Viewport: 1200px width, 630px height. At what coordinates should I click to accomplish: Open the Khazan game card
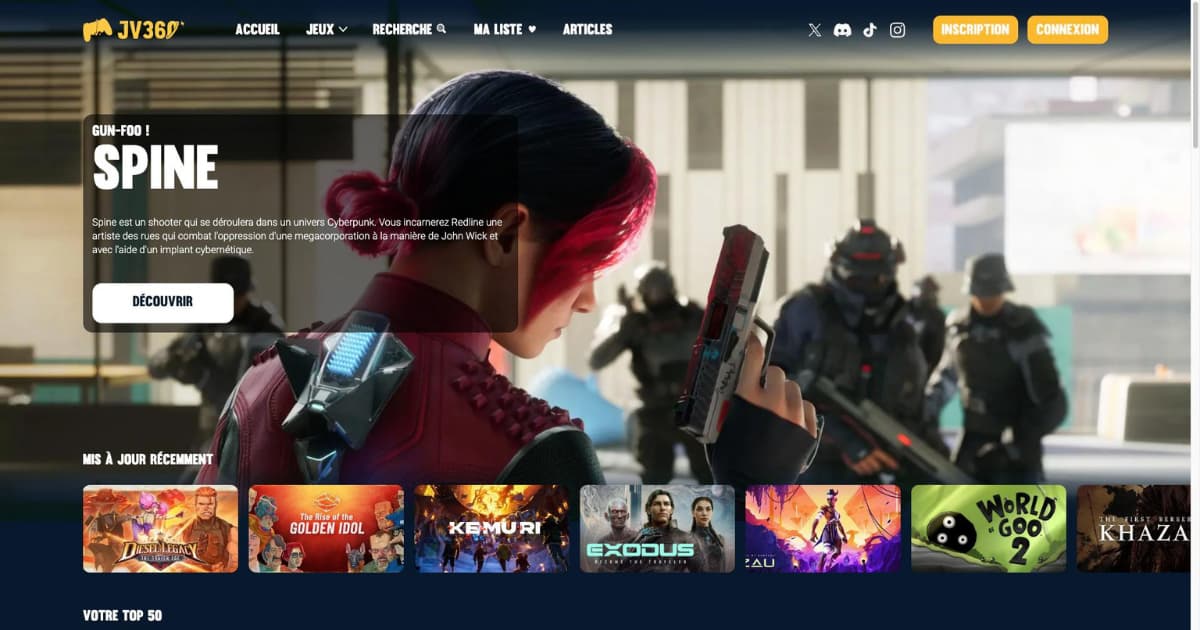pyautogui.click(x=1133, y=529)
